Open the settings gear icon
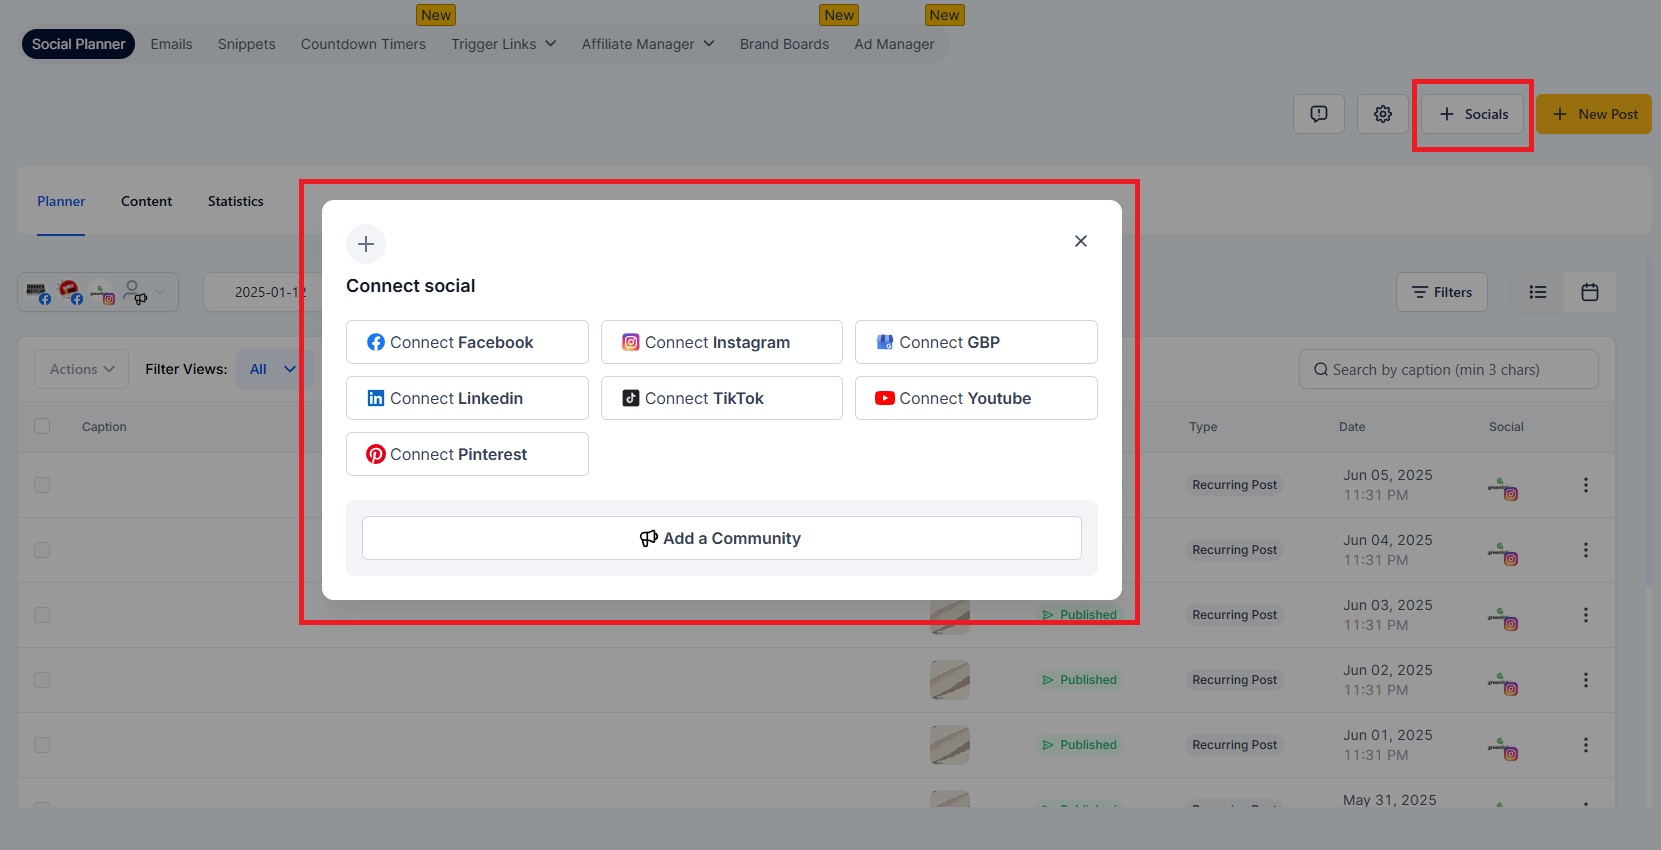 click(1383, 114)
